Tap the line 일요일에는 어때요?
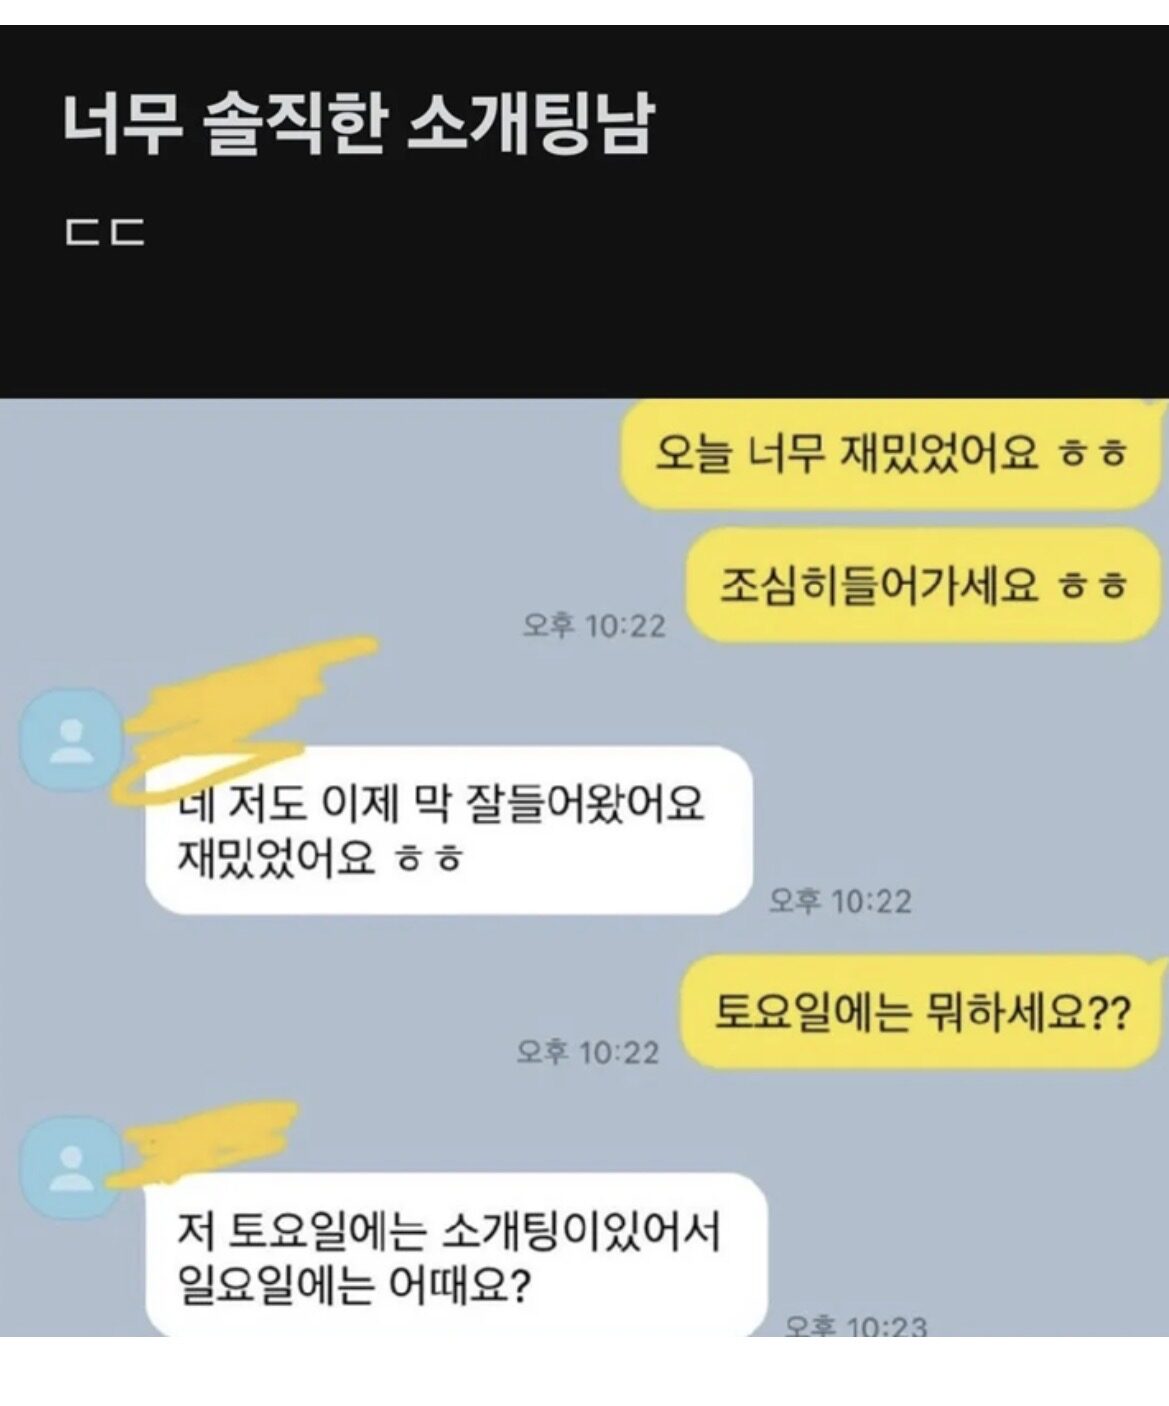Screen dimensions: 1169x1406 click(x=352, y=1285)
